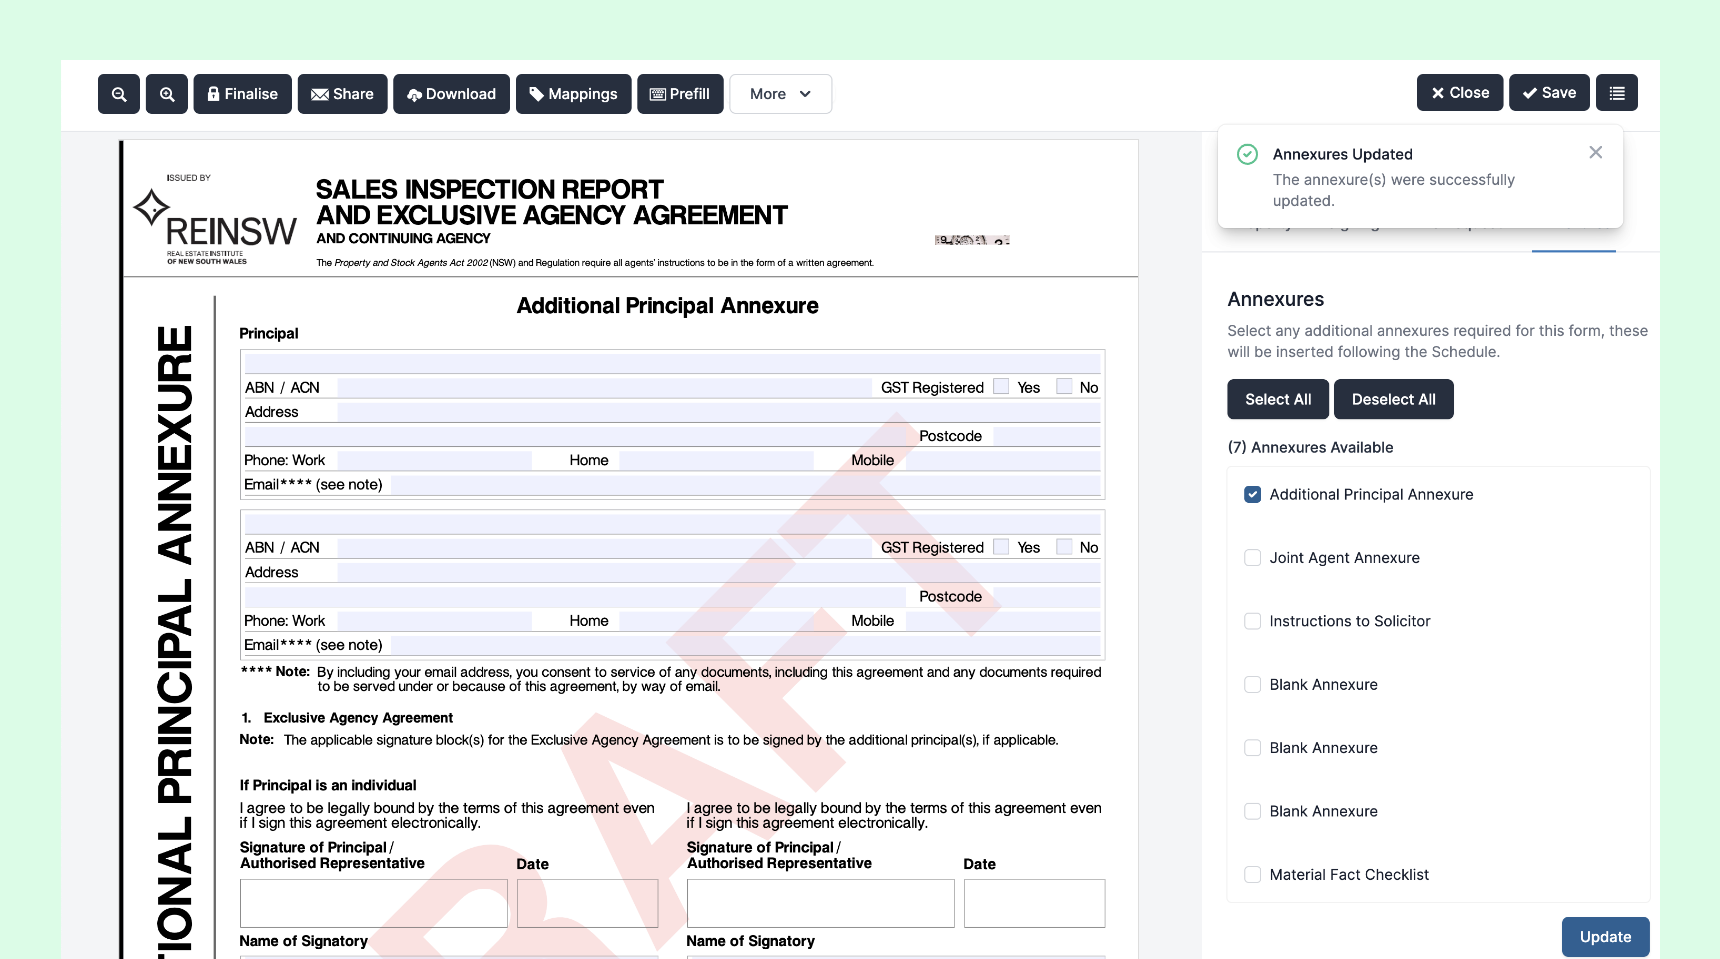Click the first principal's ABN / ACN field
The height and width of the screenshot is (959, 1720).
click(603, 388)
